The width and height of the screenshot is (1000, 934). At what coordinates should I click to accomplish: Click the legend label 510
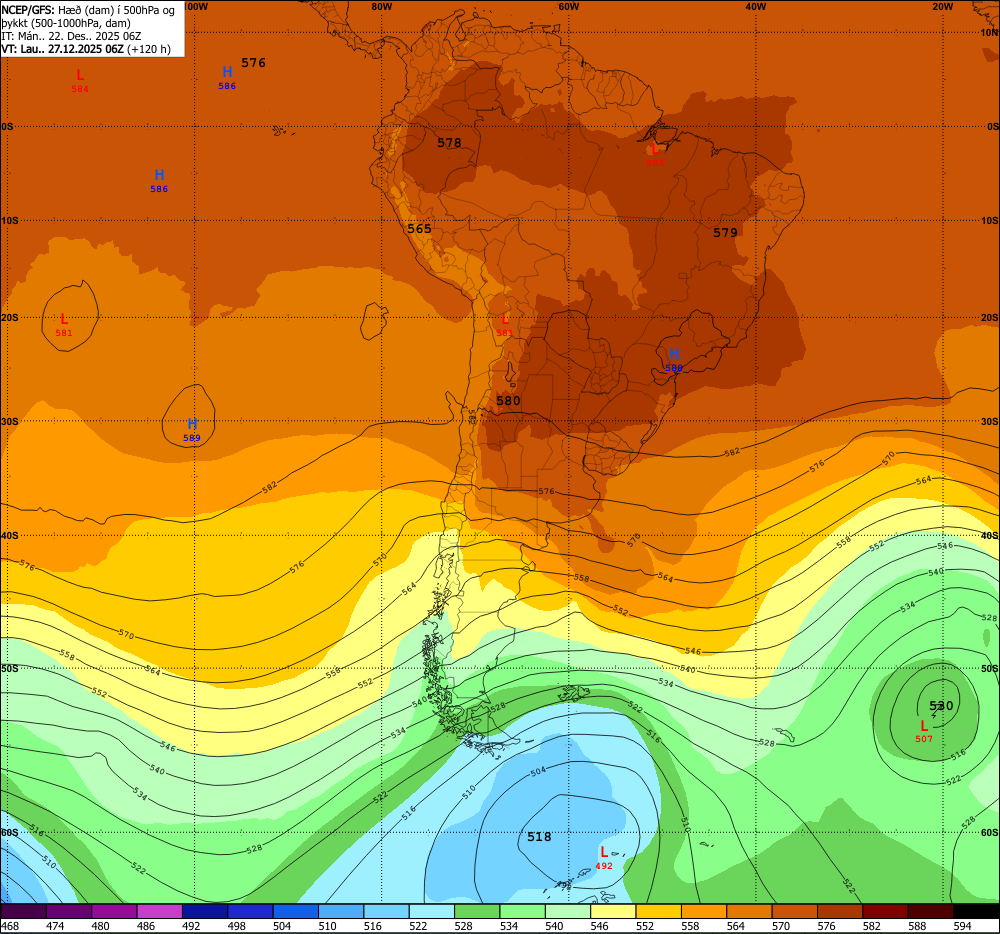(x=327, y=926)
